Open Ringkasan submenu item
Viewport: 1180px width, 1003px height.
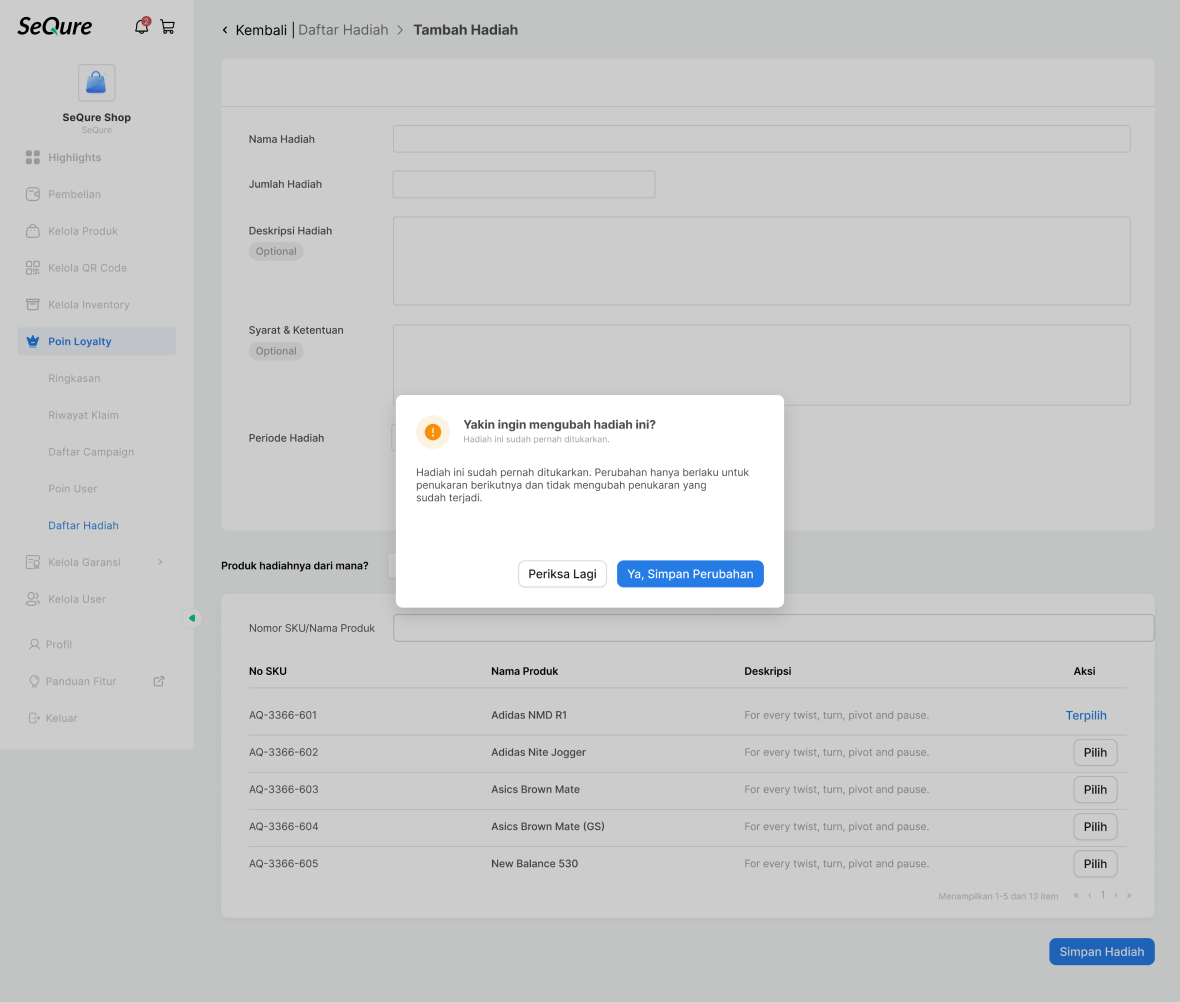(74, 378)
